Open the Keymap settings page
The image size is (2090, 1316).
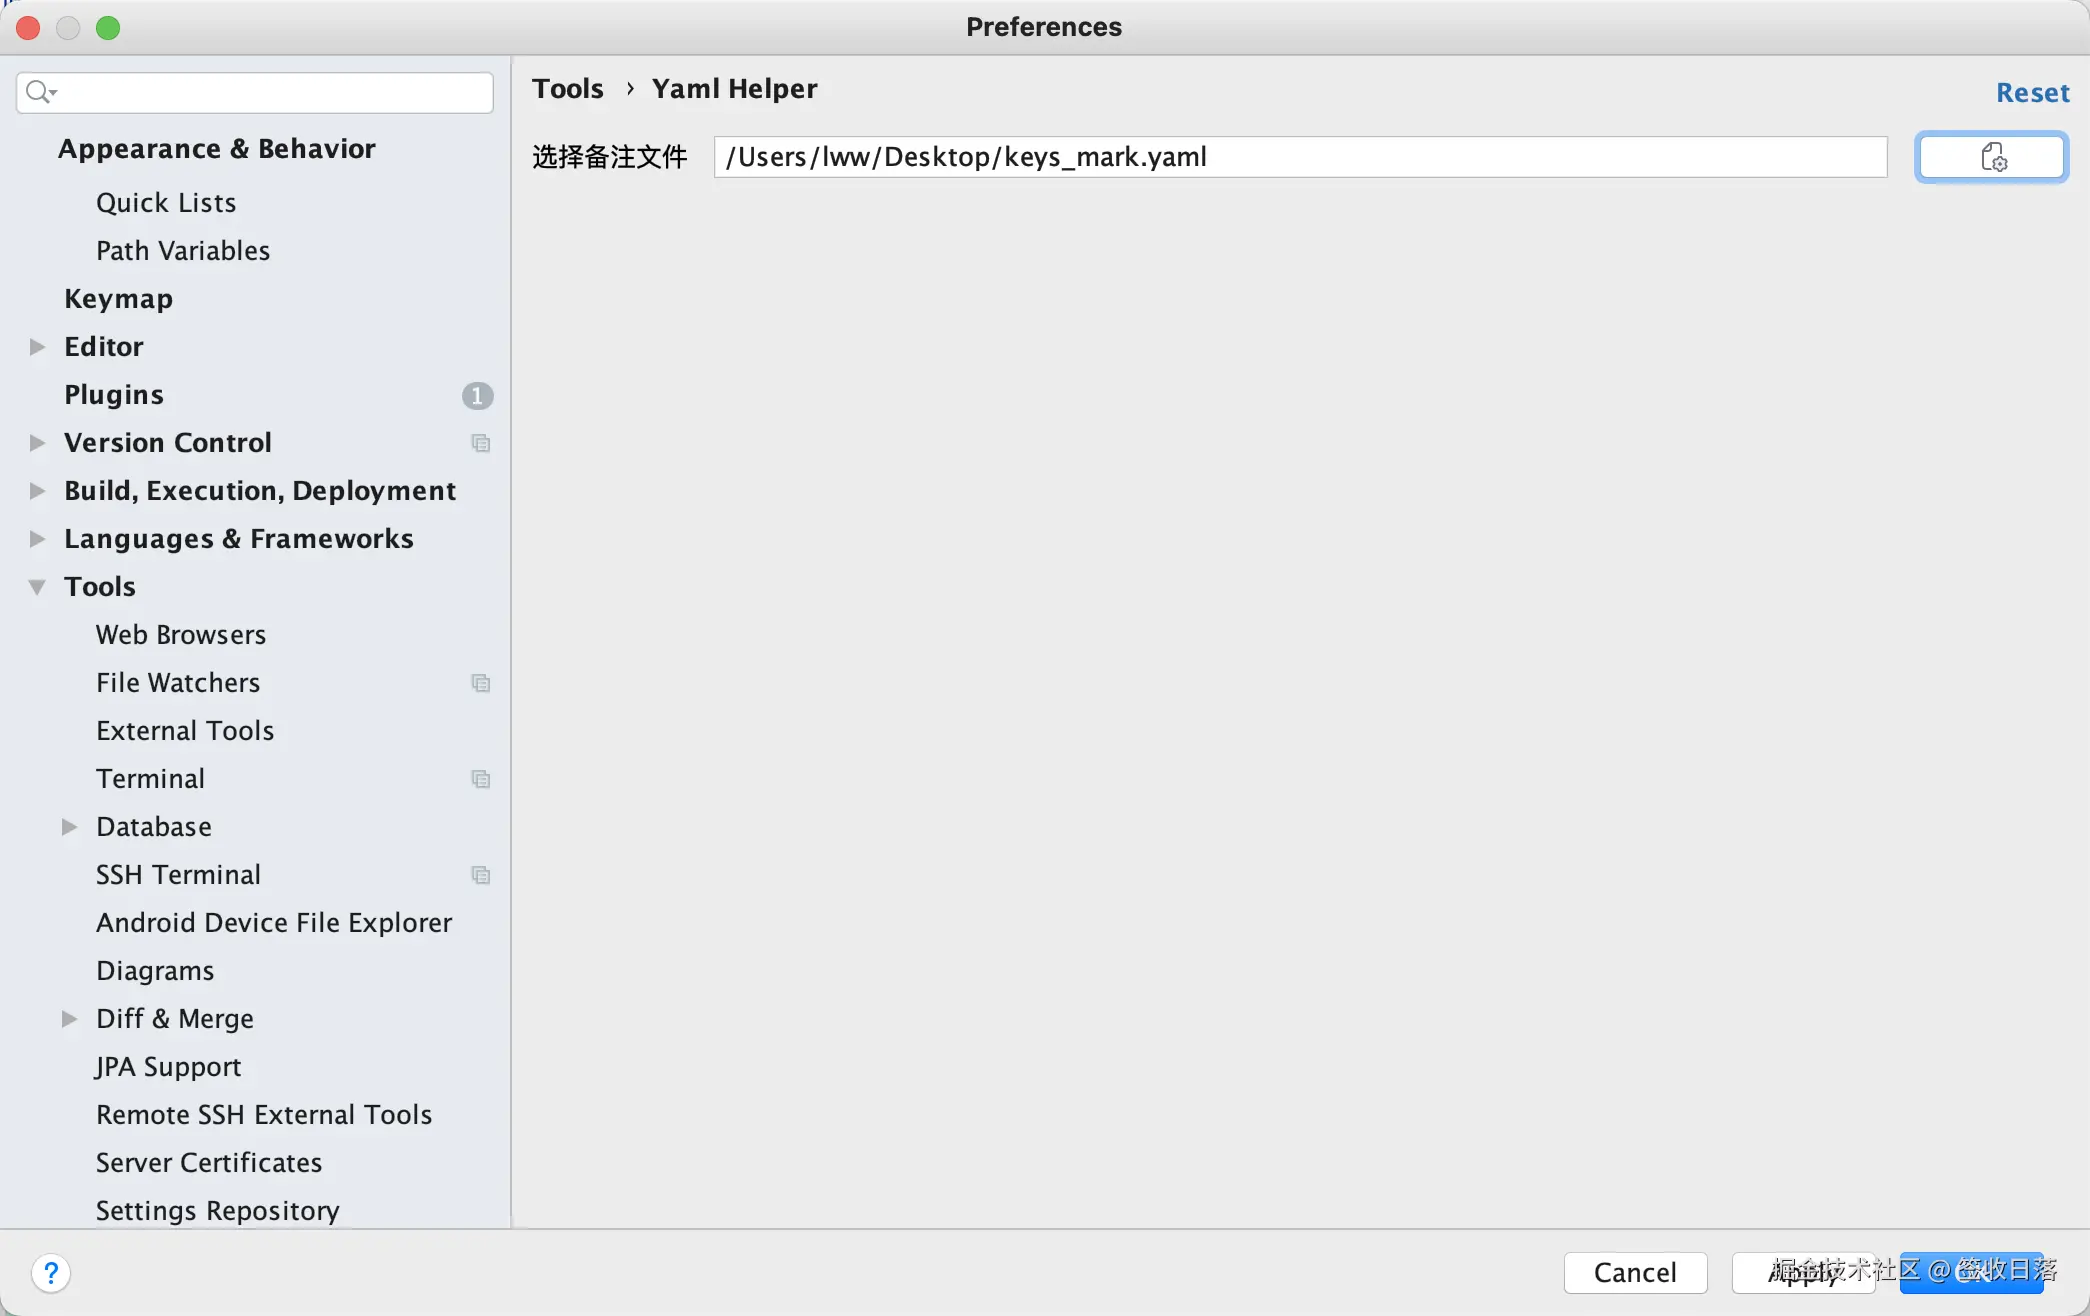point(118,298)
